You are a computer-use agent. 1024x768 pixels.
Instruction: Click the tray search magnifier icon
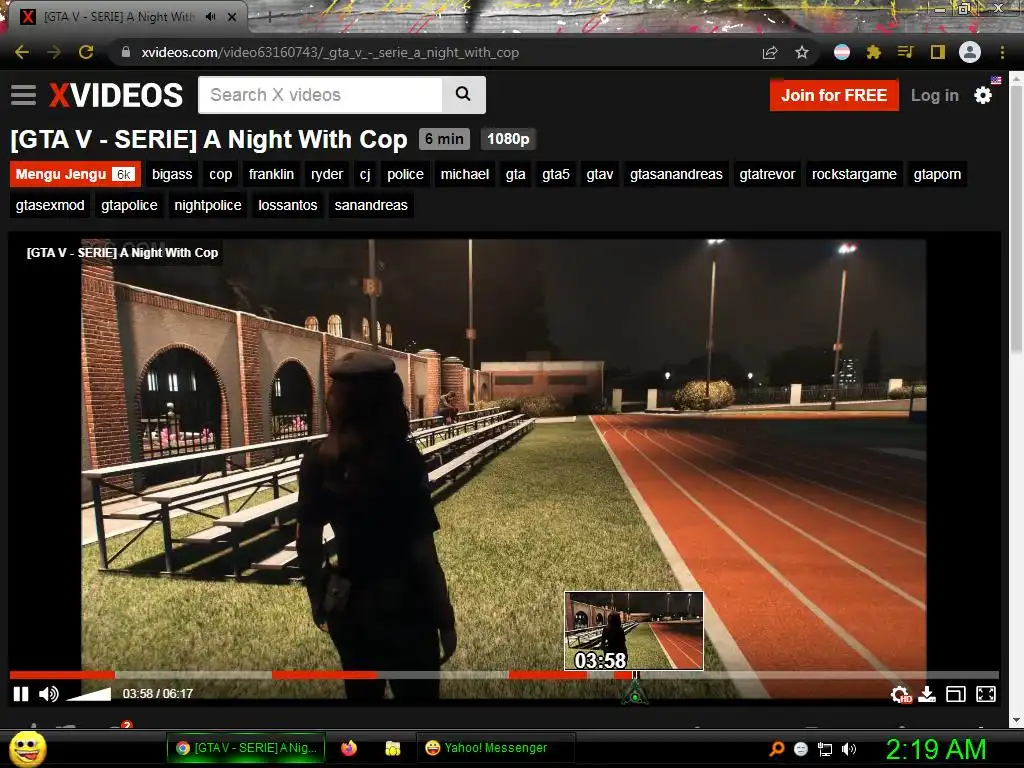(776, 749)
